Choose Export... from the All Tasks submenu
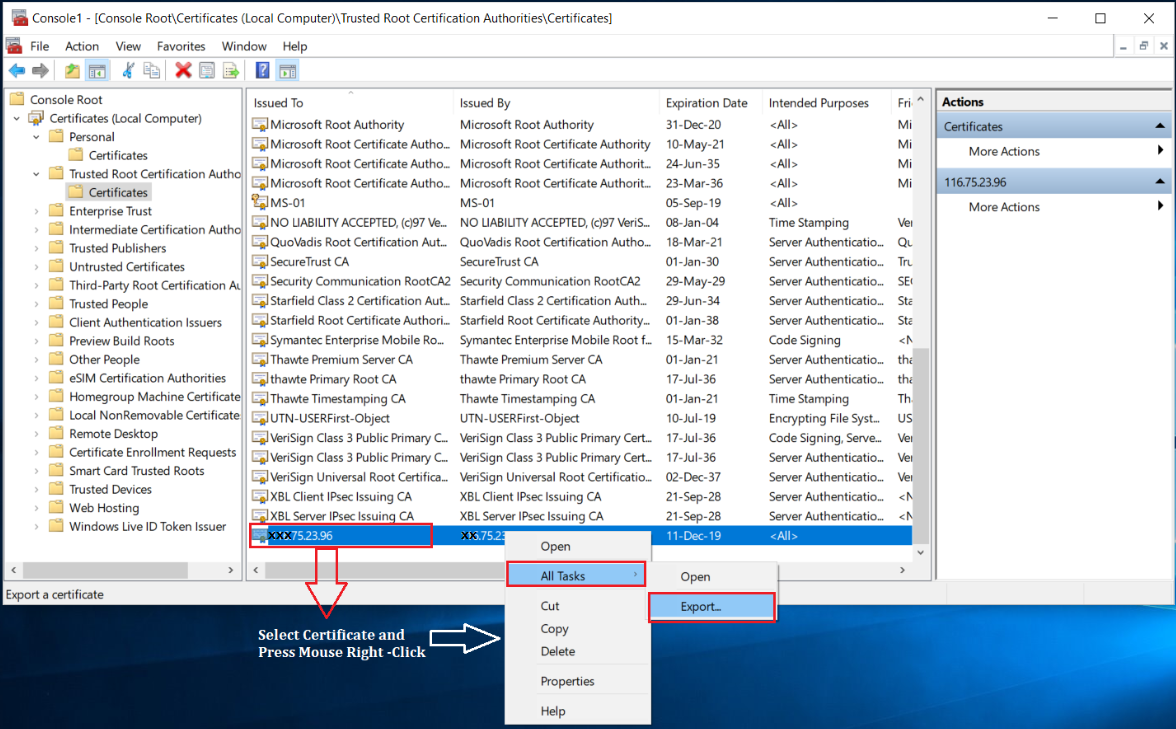Viewport: 1176px width, 729px height. [x=712, y=607]
